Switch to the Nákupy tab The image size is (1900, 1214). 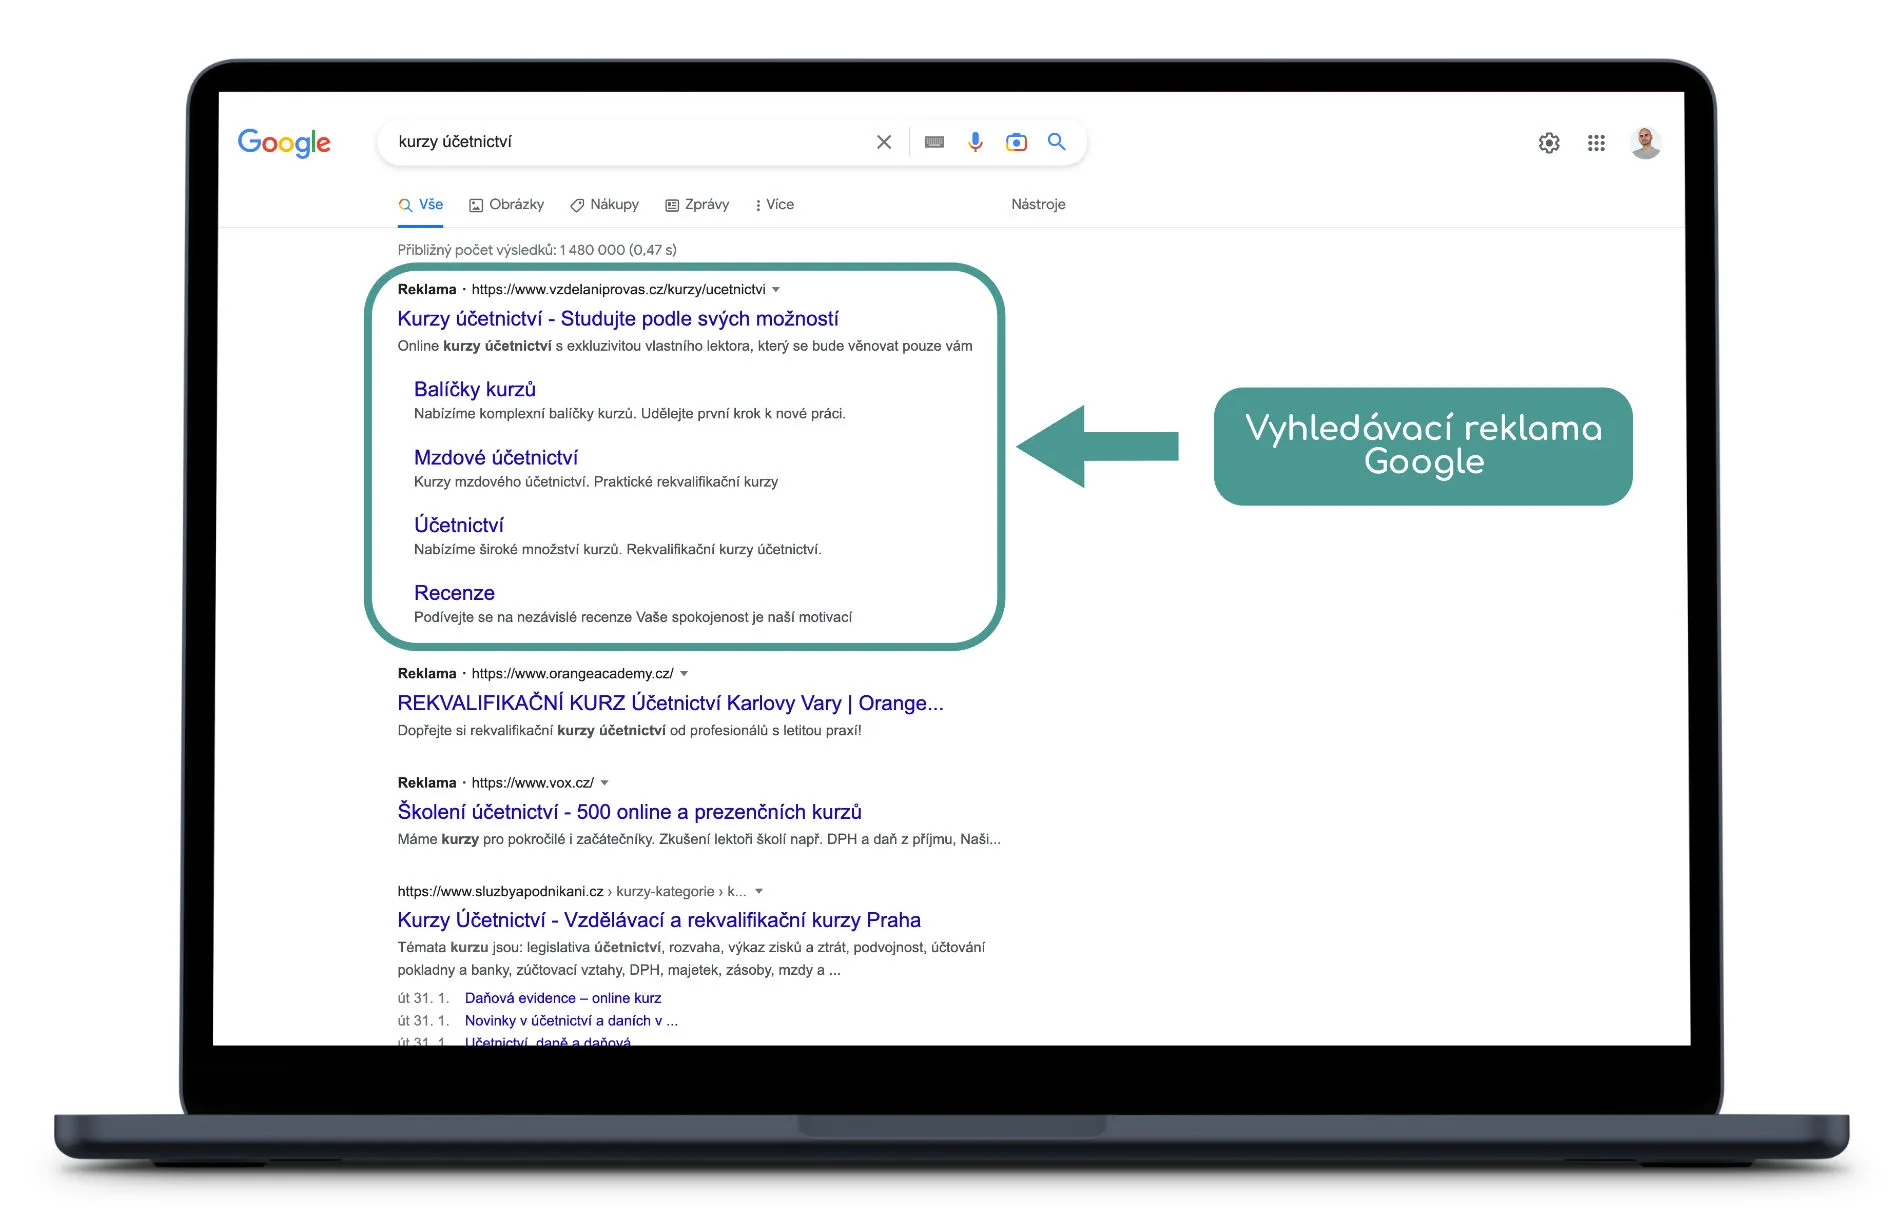pyautogui.click(x=604, y=204)
